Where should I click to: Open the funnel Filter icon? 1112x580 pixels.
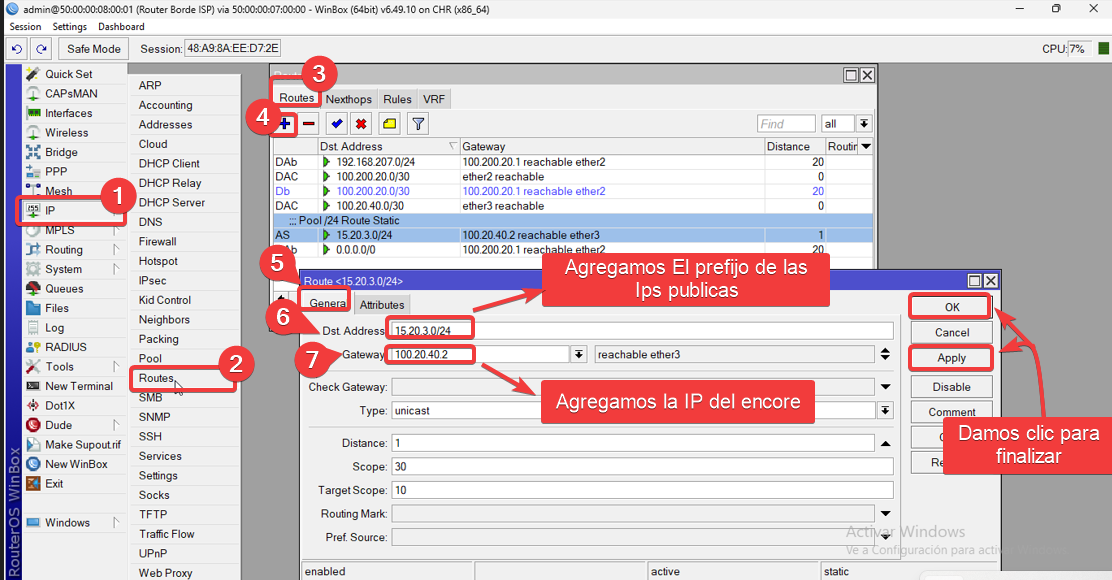coord(418,124)
